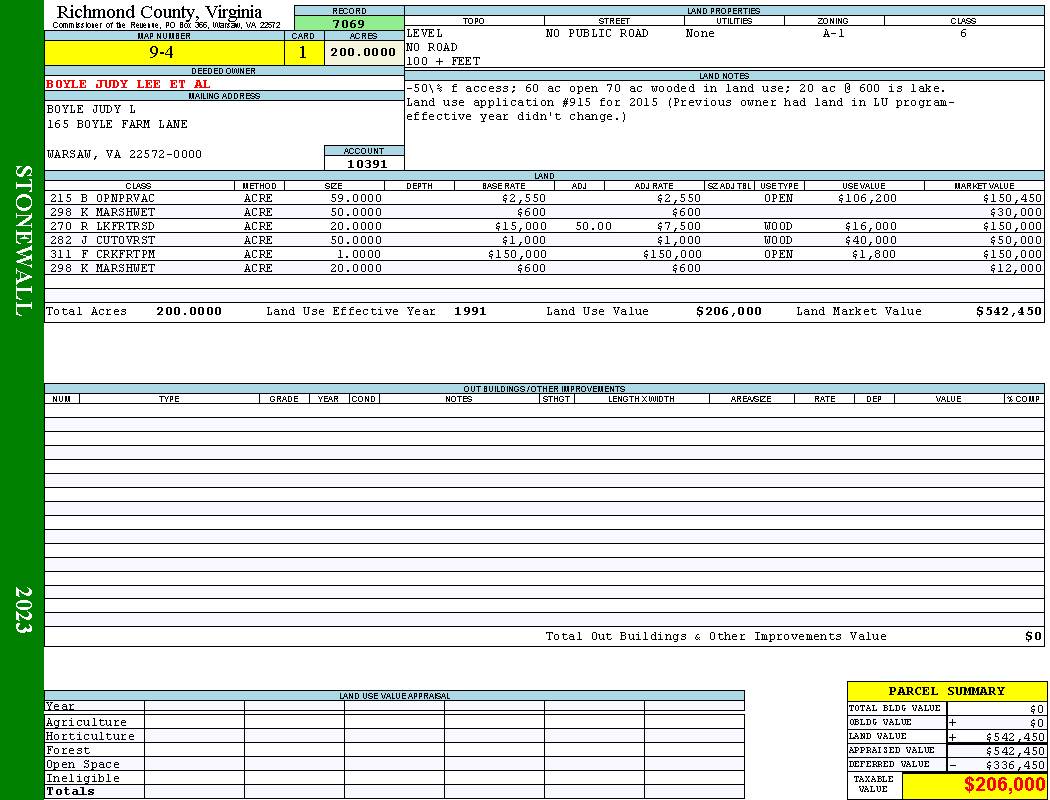Click the 270 R LKFRTRSD land row

544,226
